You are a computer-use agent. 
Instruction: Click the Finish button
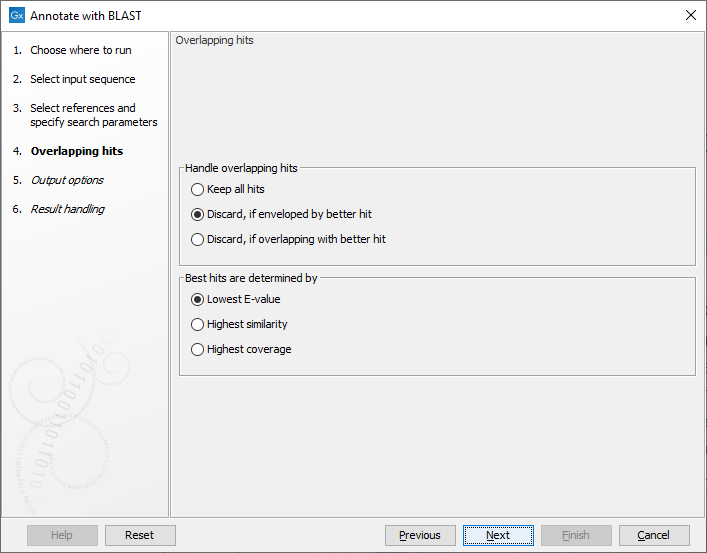pos(576,535)
